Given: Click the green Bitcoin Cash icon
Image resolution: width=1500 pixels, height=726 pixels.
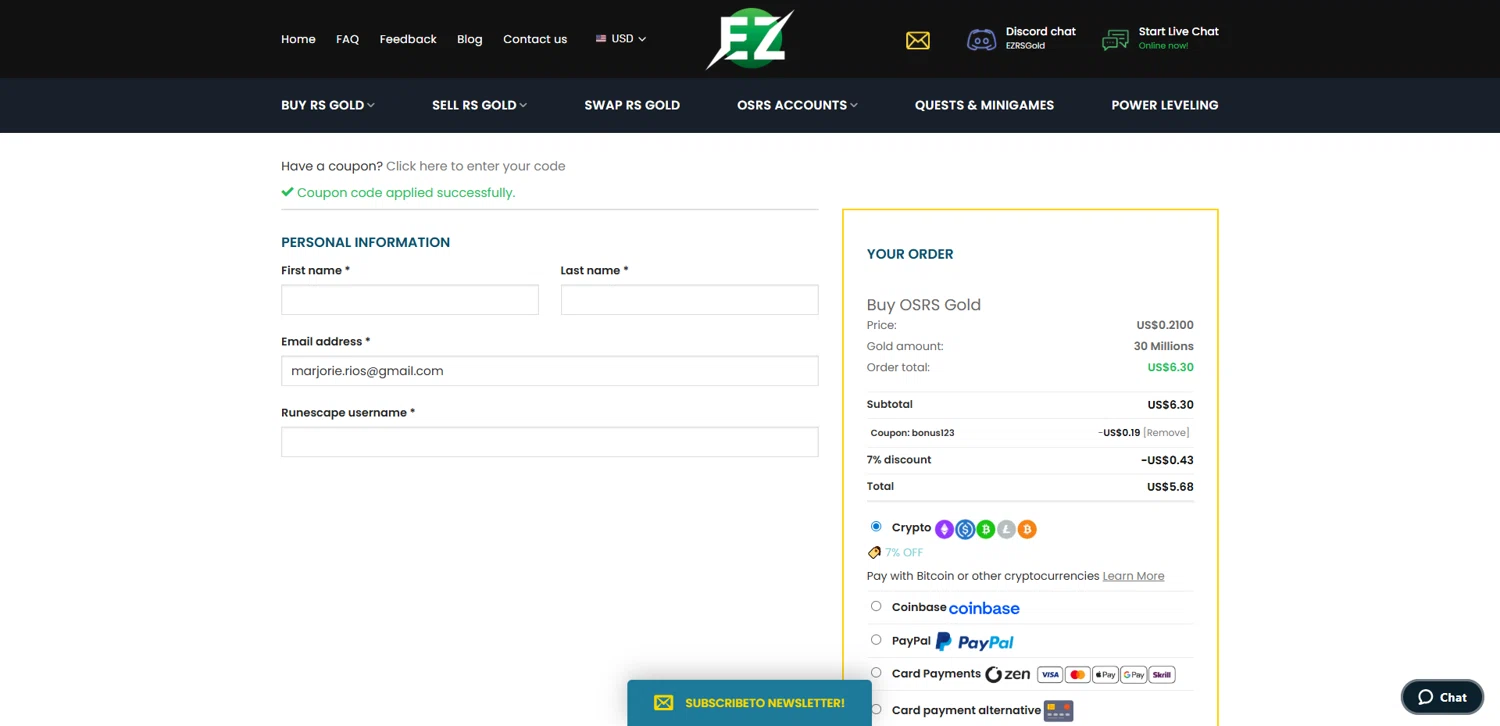Looking at the screenshot, I should [x=985, y=529].
